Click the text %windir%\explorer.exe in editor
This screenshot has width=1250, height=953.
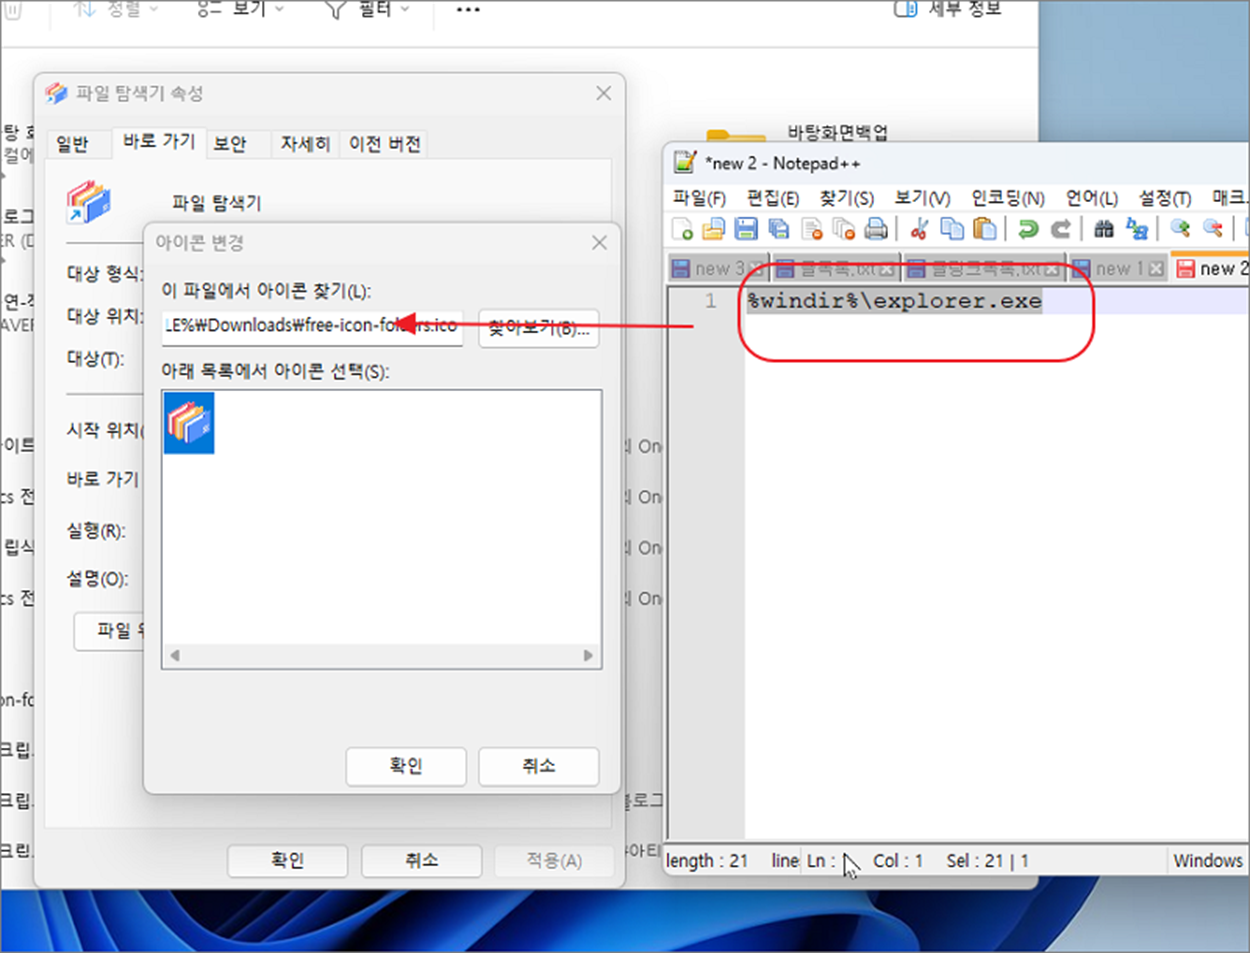(x=894, y=301)
